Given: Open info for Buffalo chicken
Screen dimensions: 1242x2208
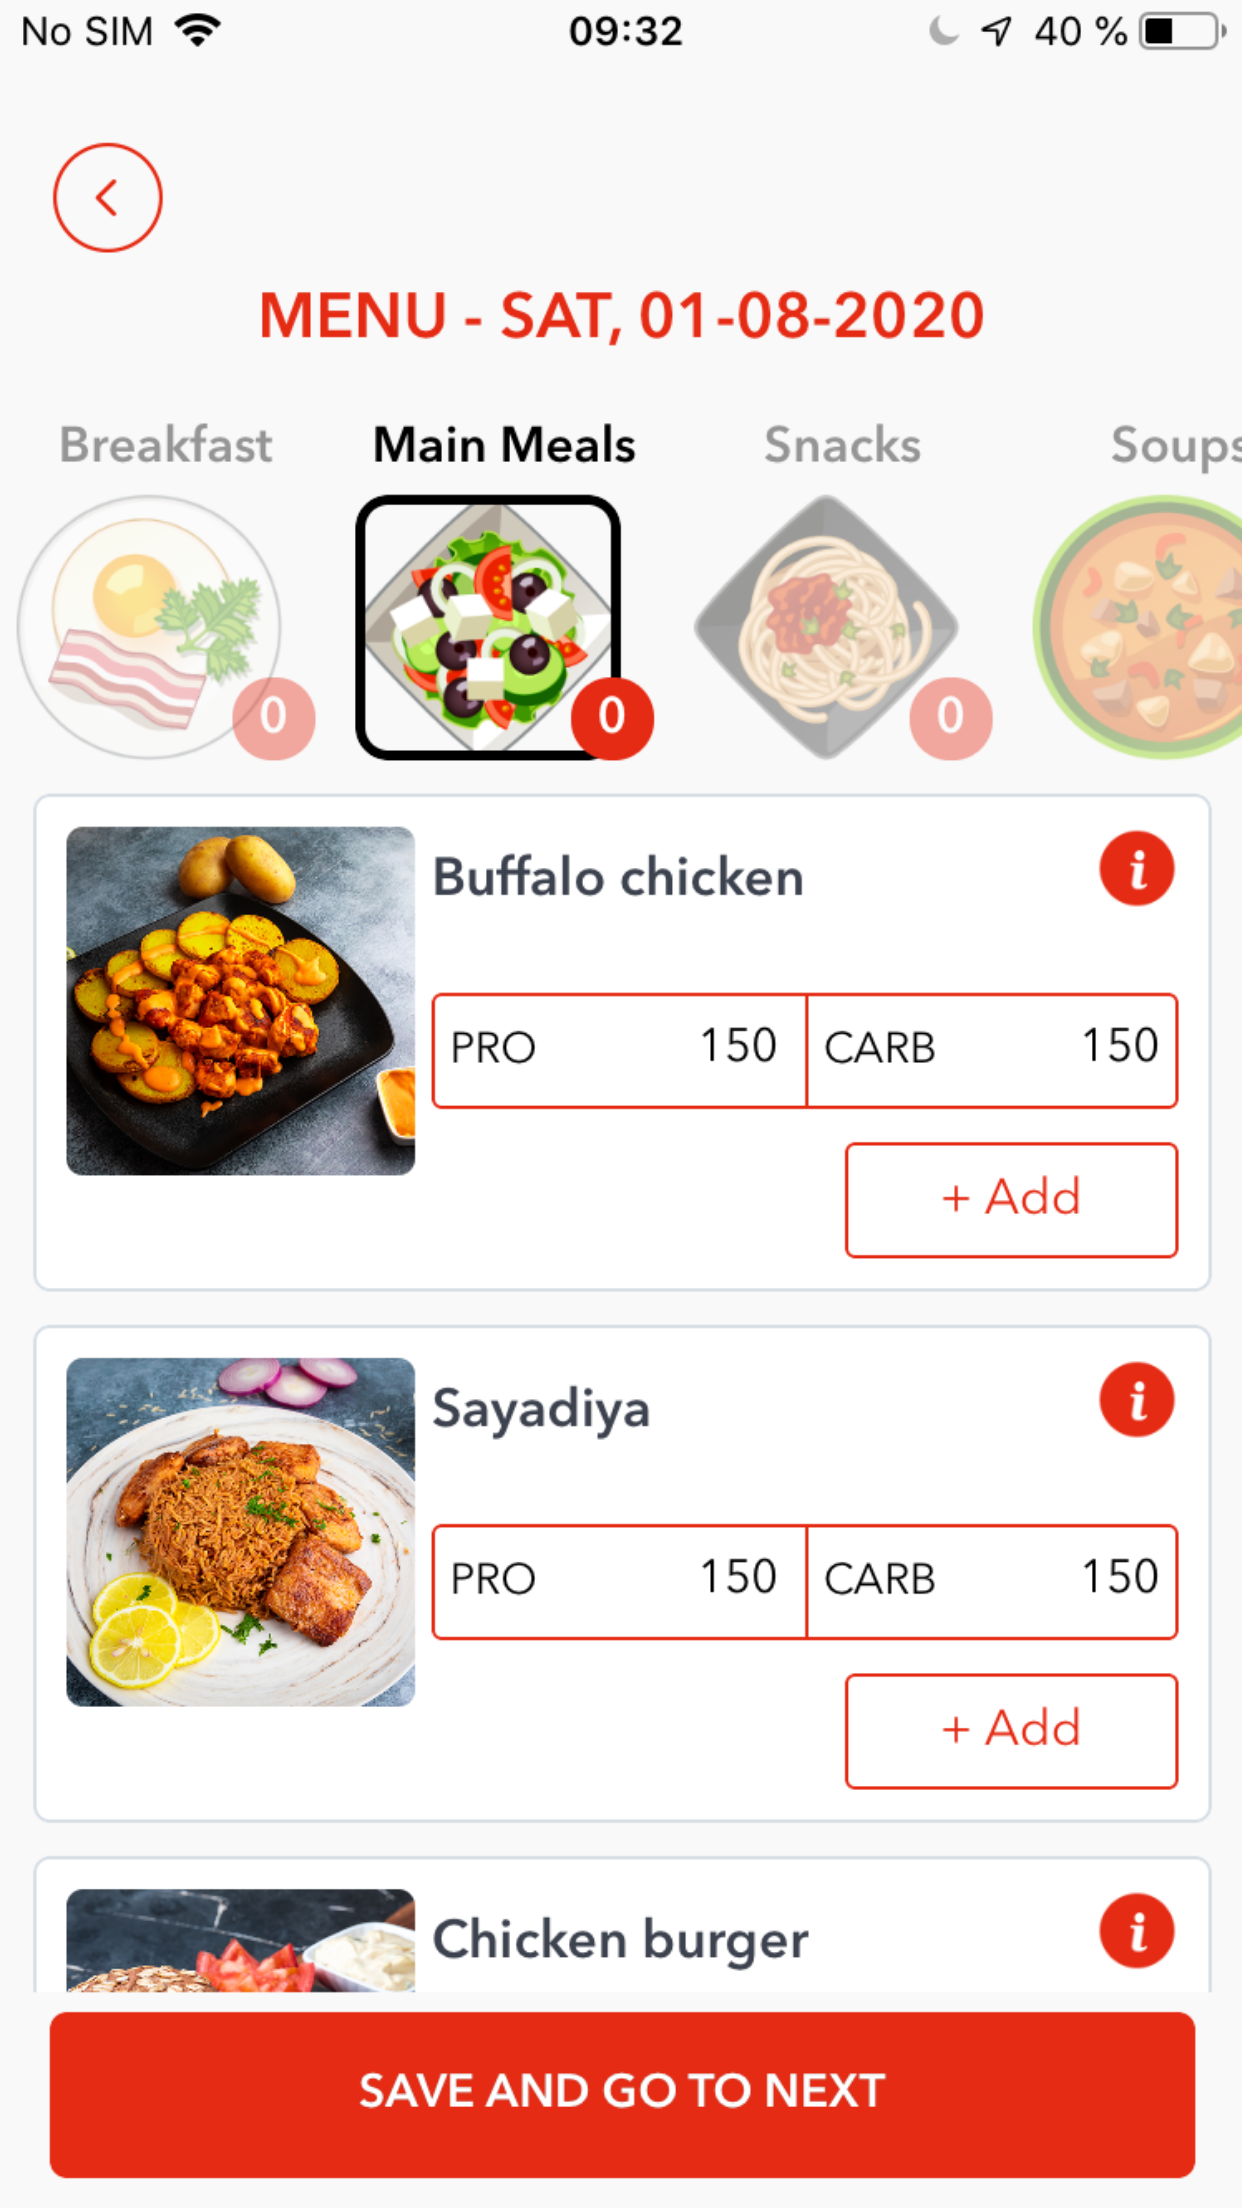Looking at the screenshot, I should (1136, 869).
